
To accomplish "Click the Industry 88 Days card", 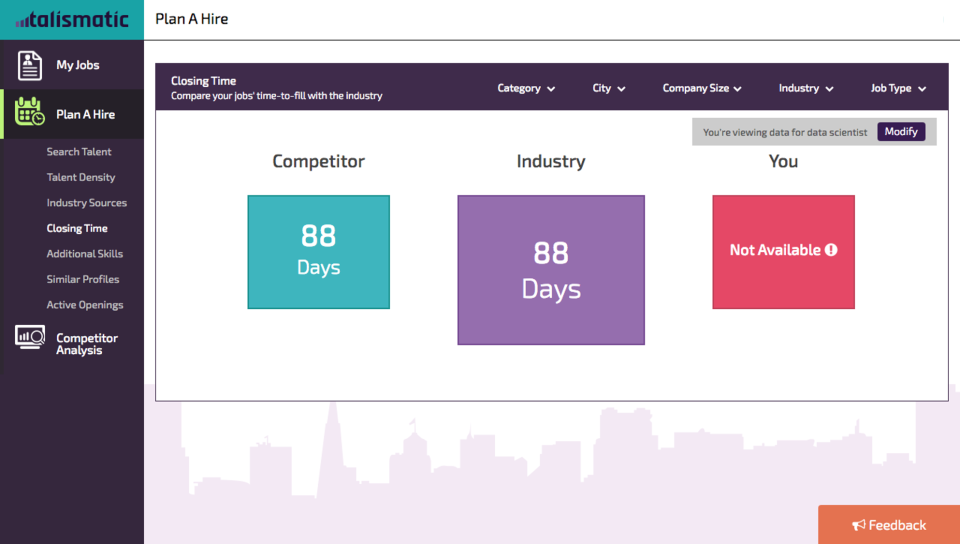I will pos(551,270).
